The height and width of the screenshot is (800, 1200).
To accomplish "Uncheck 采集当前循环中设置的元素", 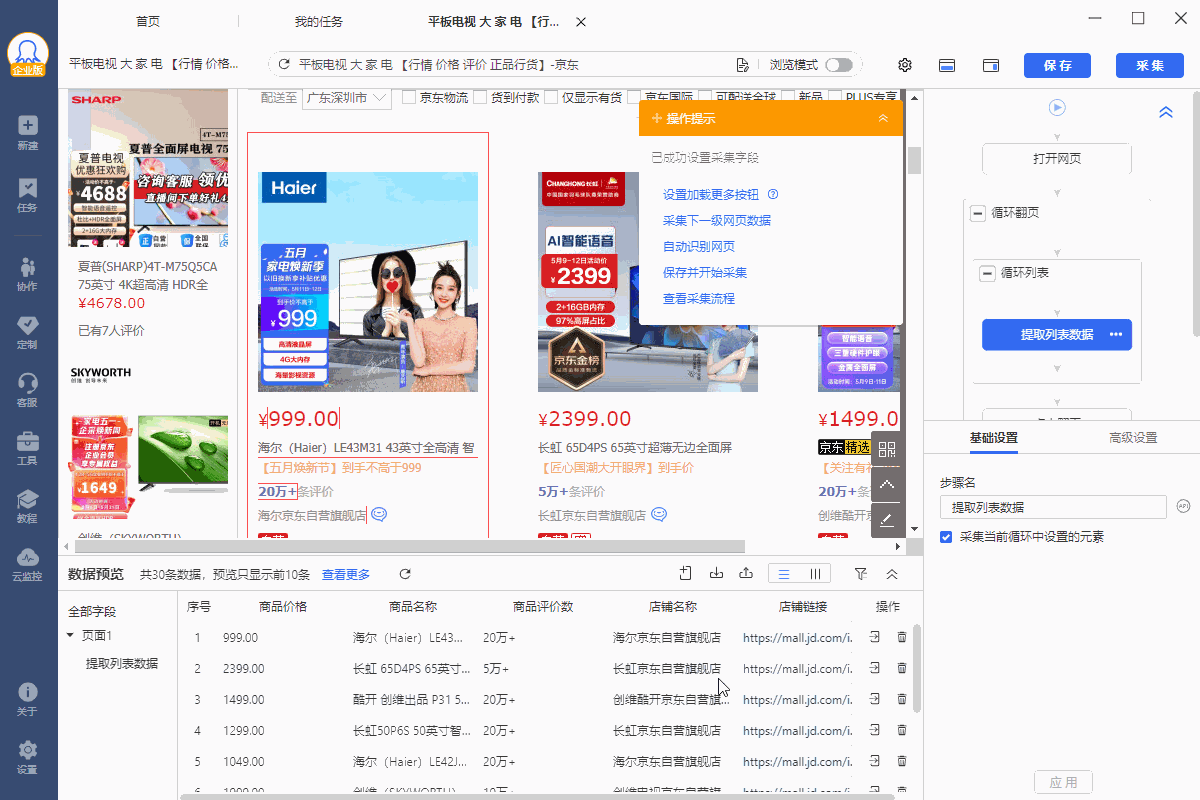I will click(946, 537).
